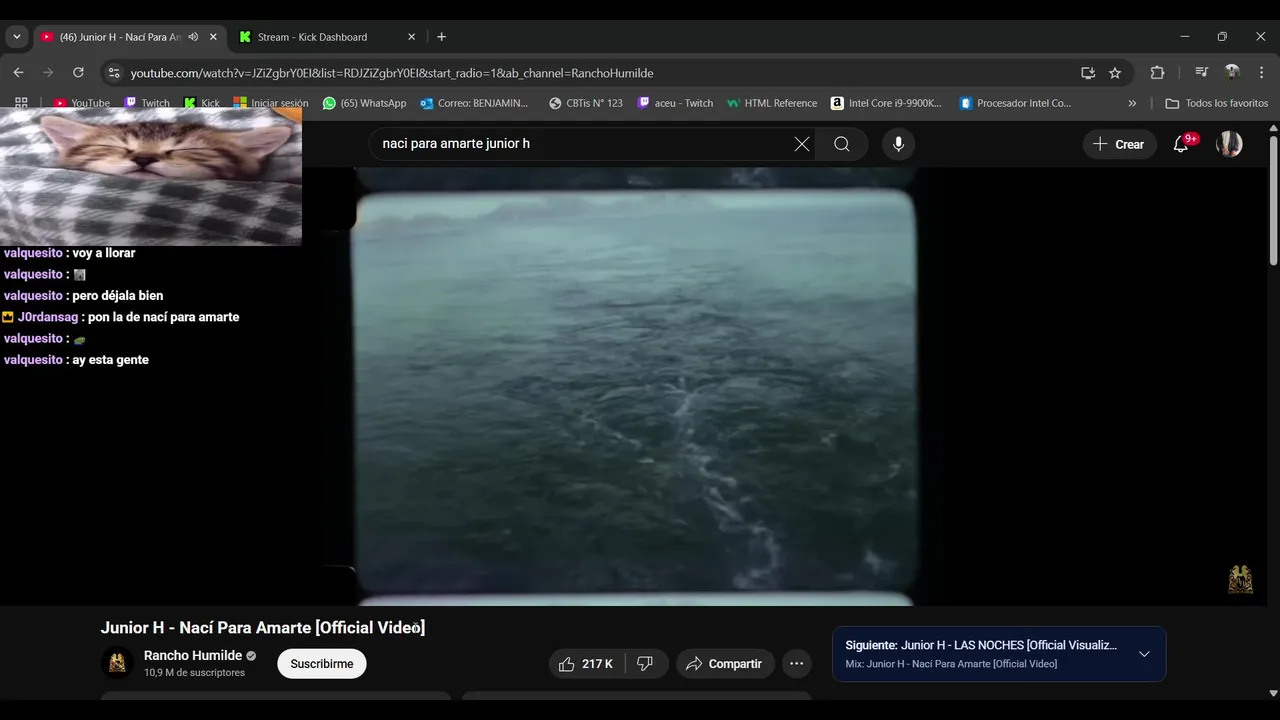Open the Apps grid in bookmarks bar

pyautogui.click(x=21, y=103)
